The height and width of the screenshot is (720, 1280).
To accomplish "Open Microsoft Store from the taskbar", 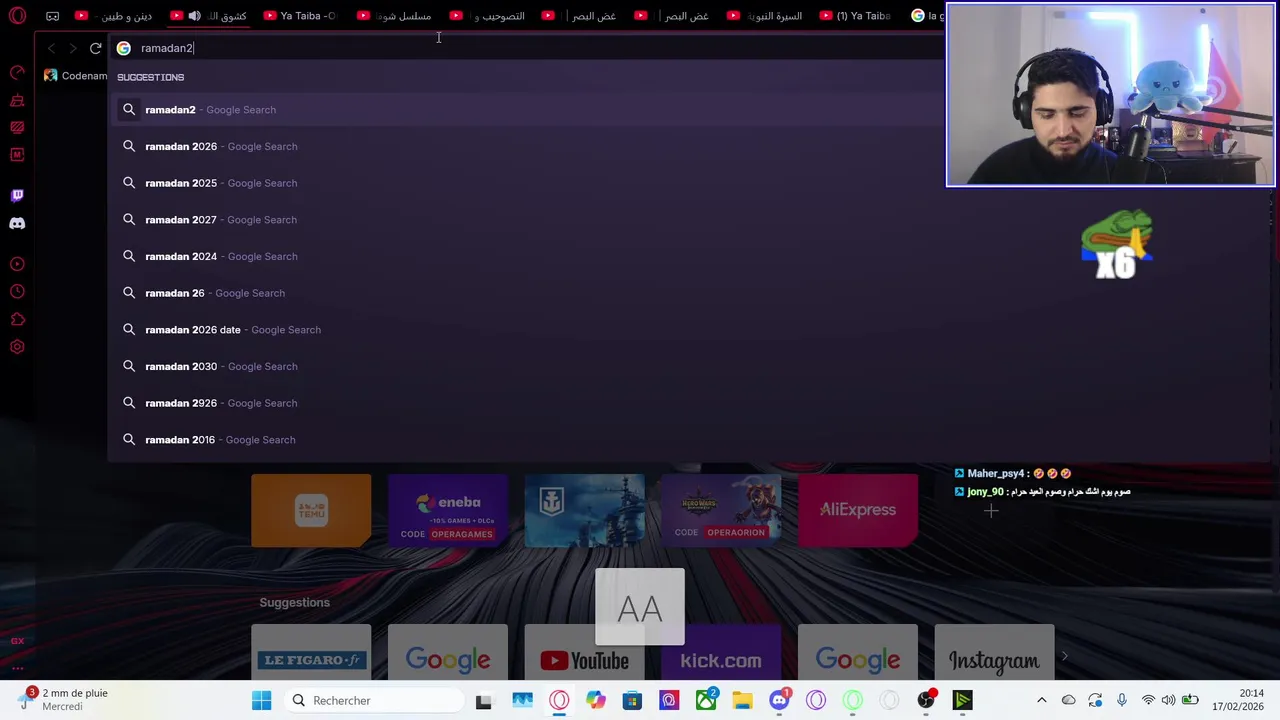I will (x=632, y=701).
